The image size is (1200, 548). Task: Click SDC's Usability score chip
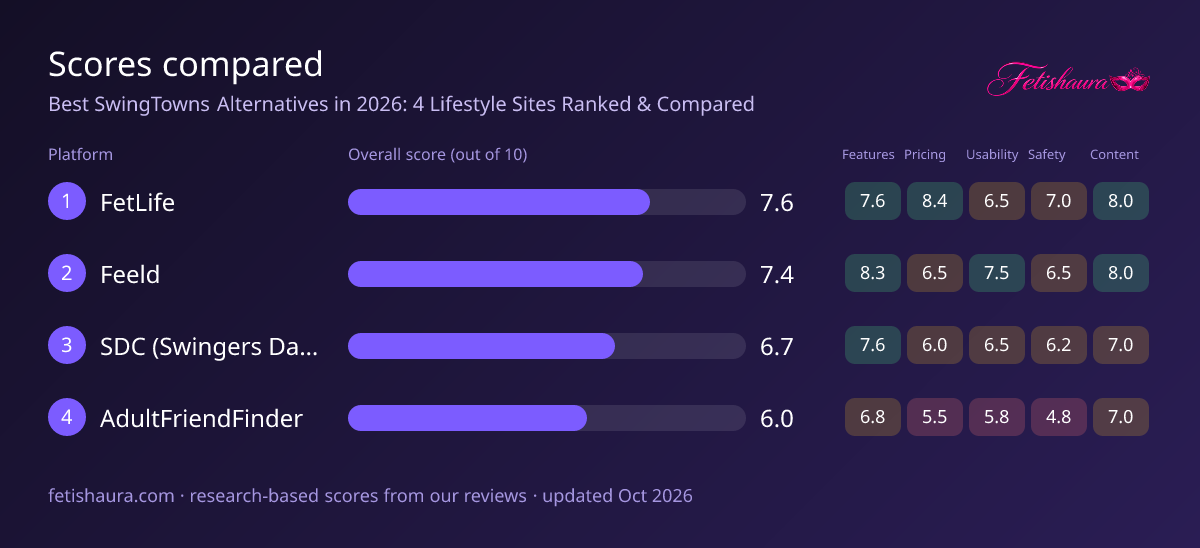tap(997, 345)
